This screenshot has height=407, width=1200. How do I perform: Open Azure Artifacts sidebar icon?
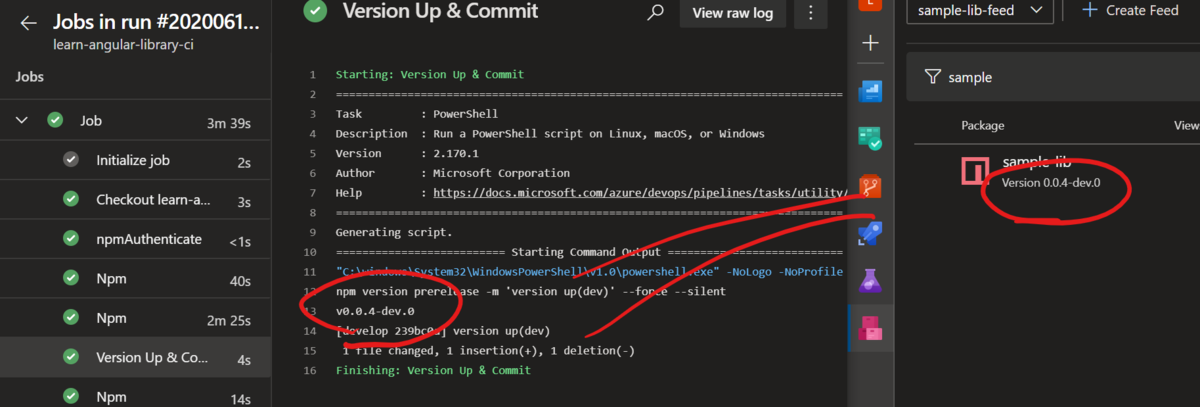pos(870,328)
